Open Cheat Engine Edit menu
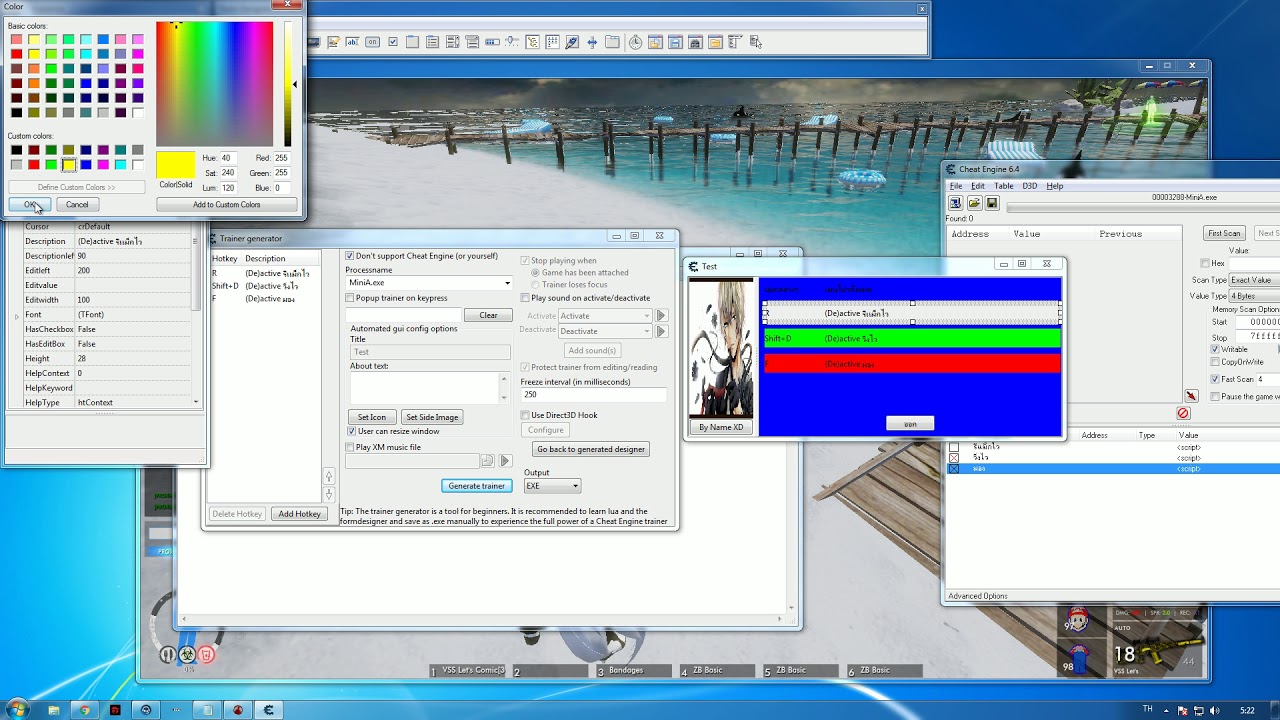 pos(978,186)
